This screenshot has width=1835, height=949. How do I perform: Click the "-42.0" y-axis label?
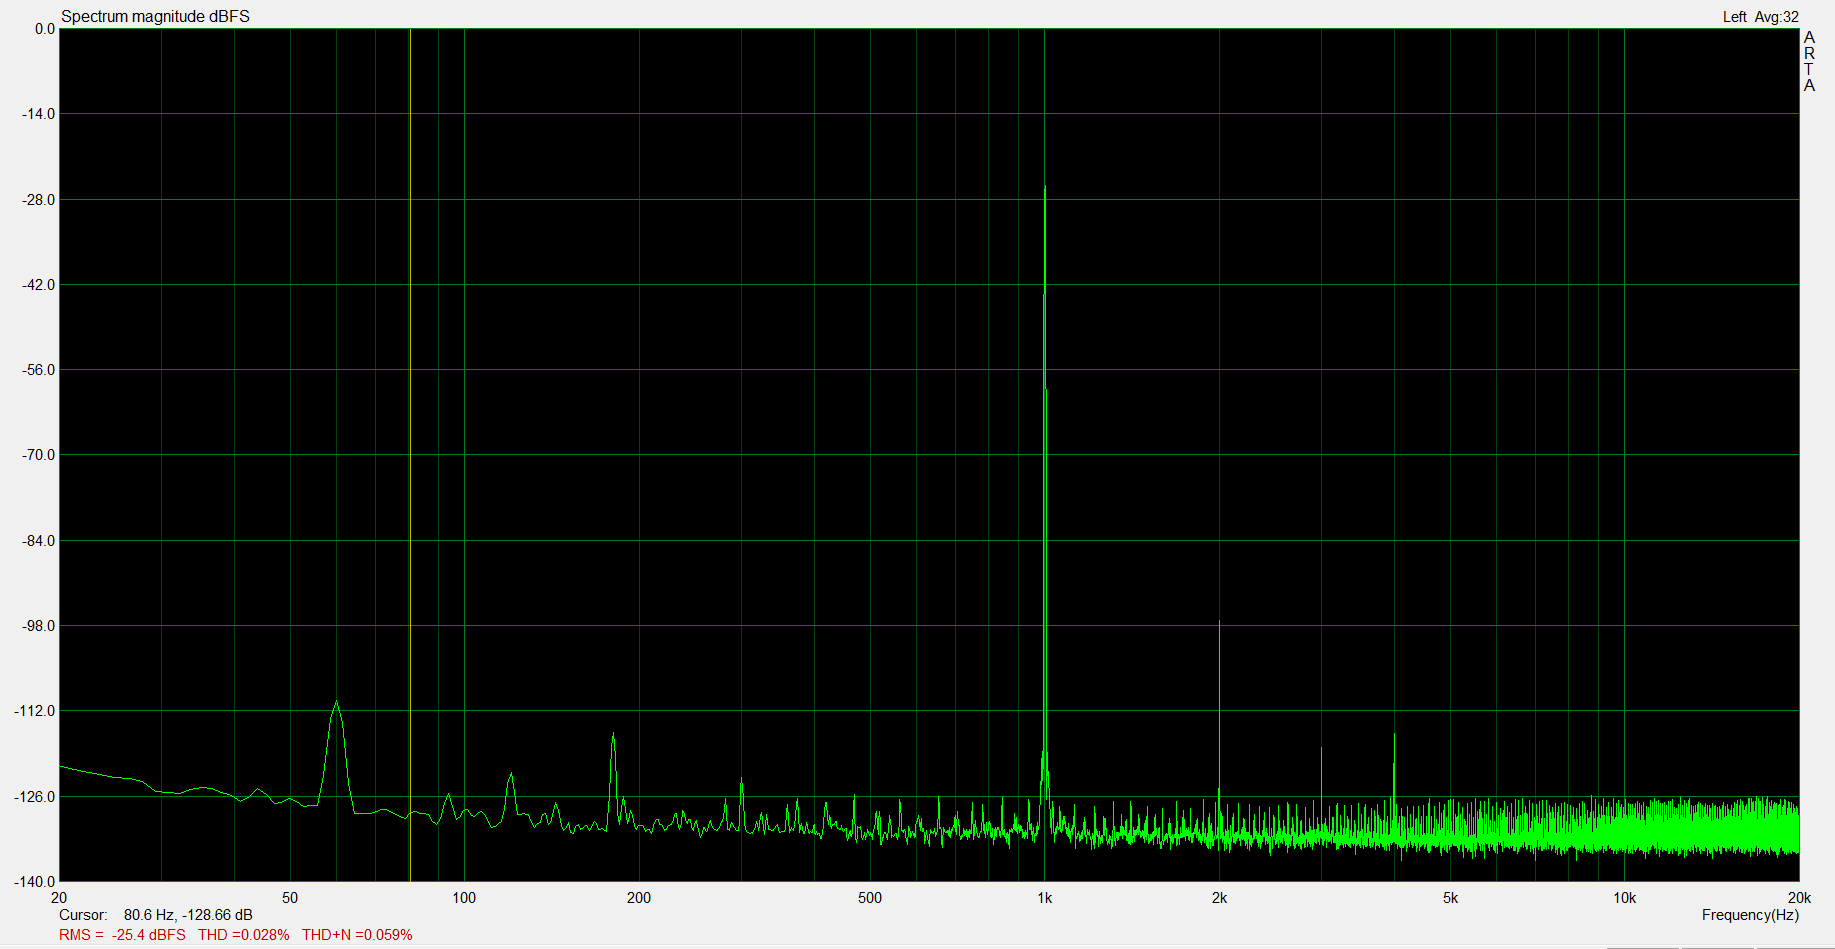39,285
